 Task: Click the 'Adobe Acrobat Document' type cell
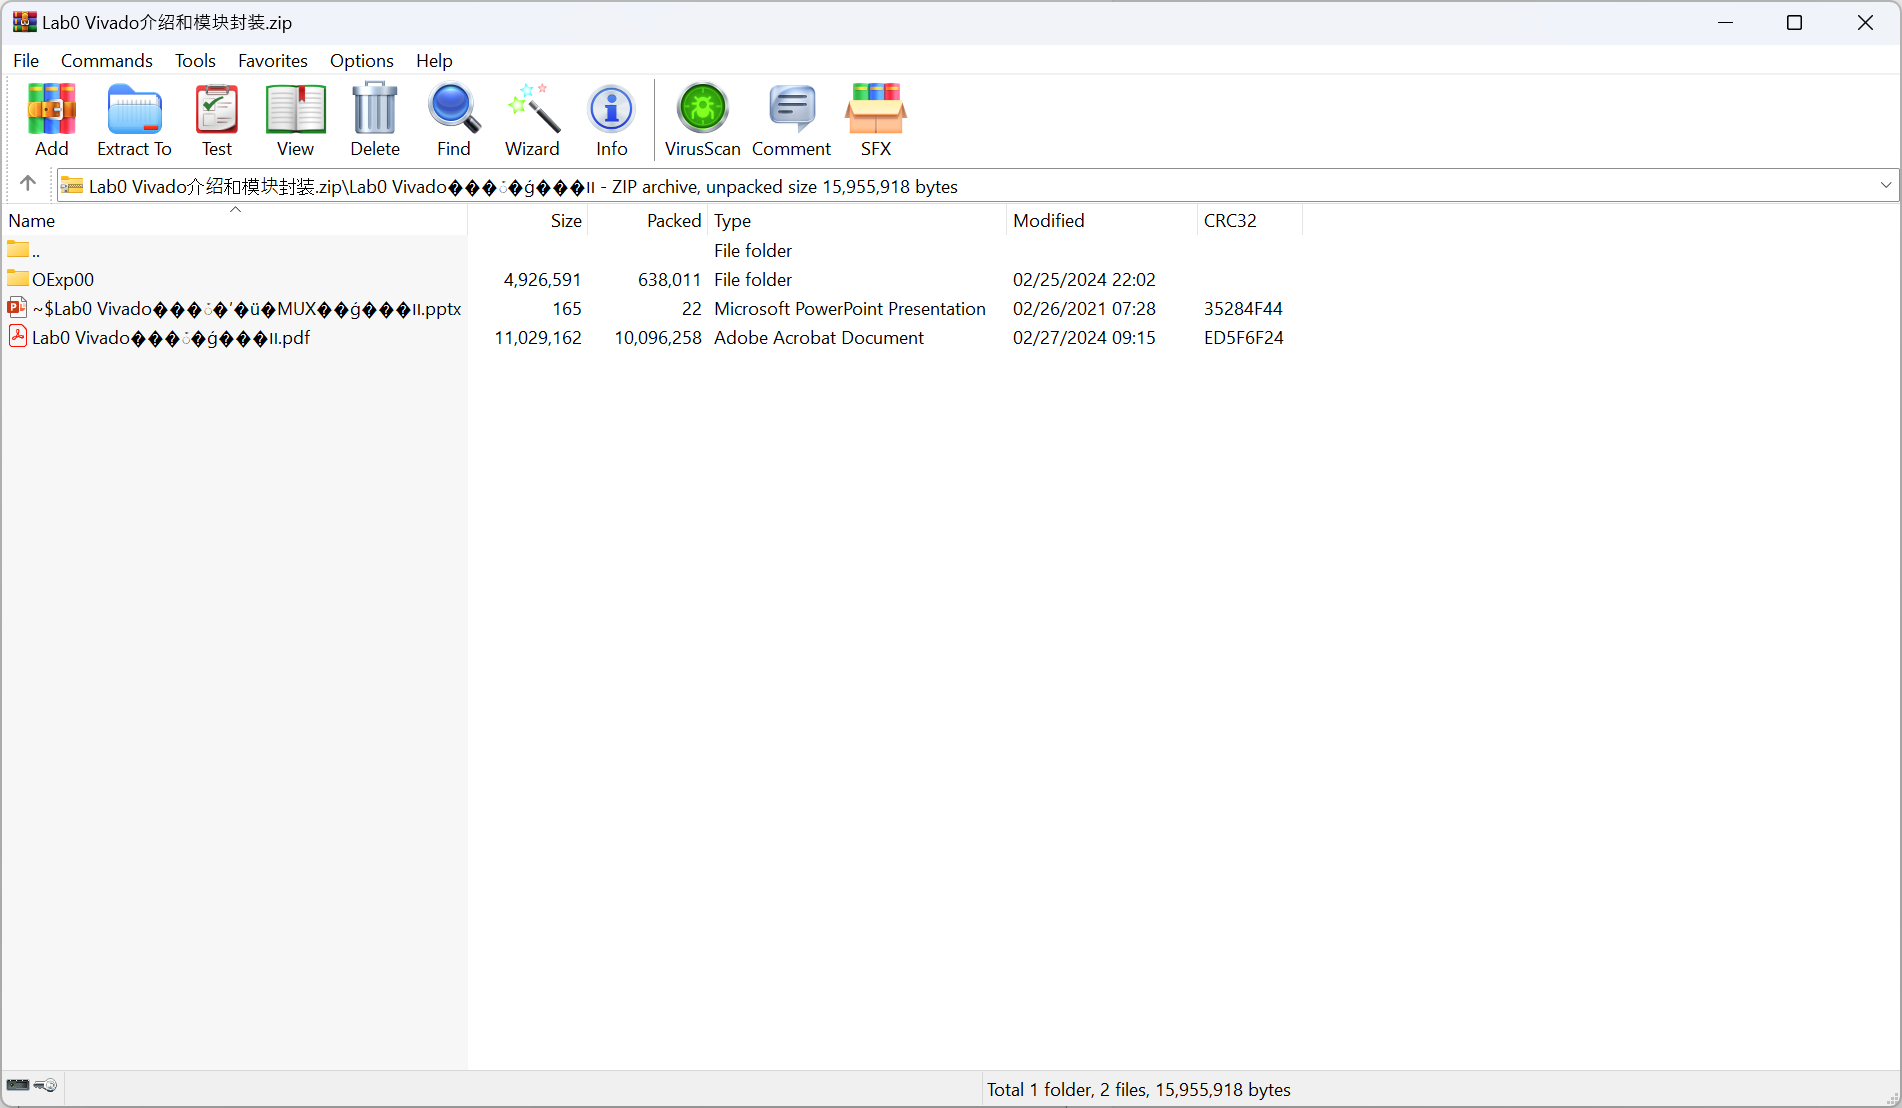coord(819,338)
